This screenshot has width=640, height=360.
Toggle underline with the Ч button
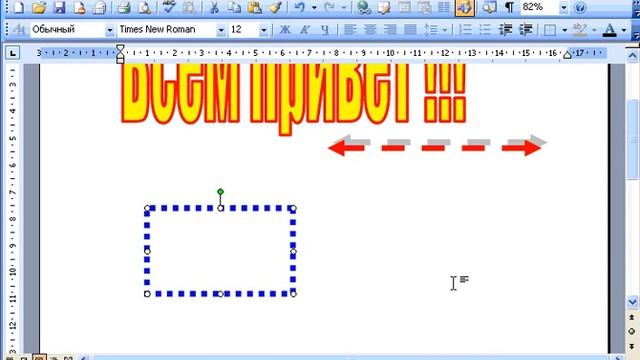coord(325,29)
